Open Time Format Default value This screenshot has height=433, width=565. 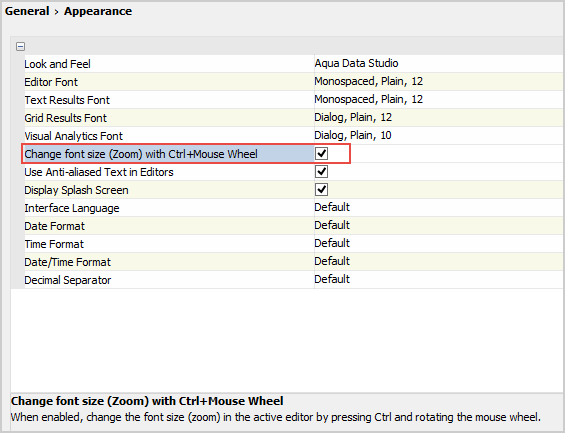439,244
